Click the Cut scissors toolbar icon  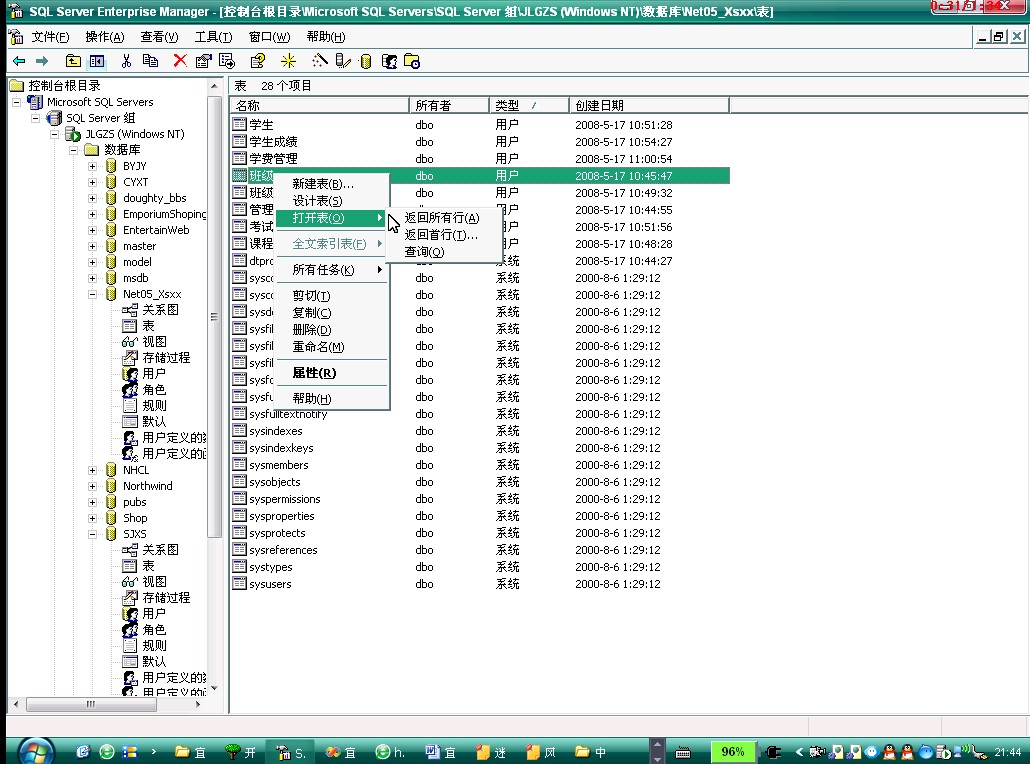(126, 61)
